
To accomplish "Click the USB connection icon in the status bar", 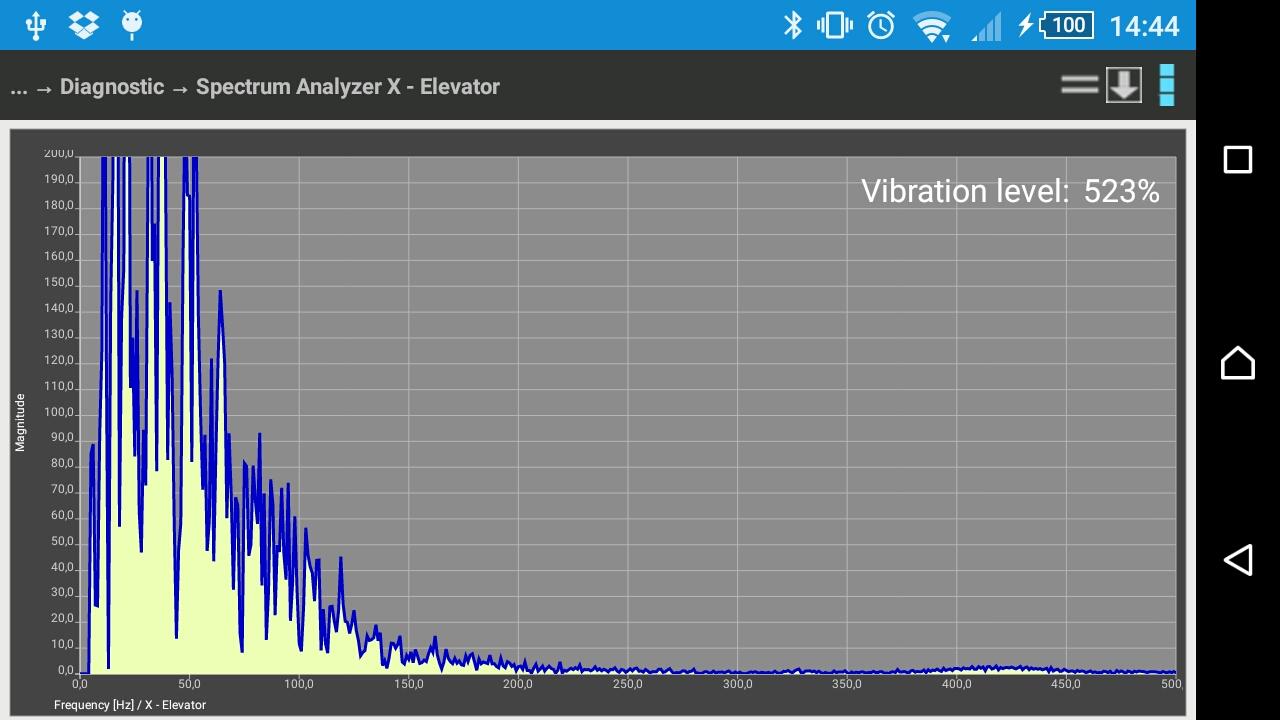I will (37, 25).
